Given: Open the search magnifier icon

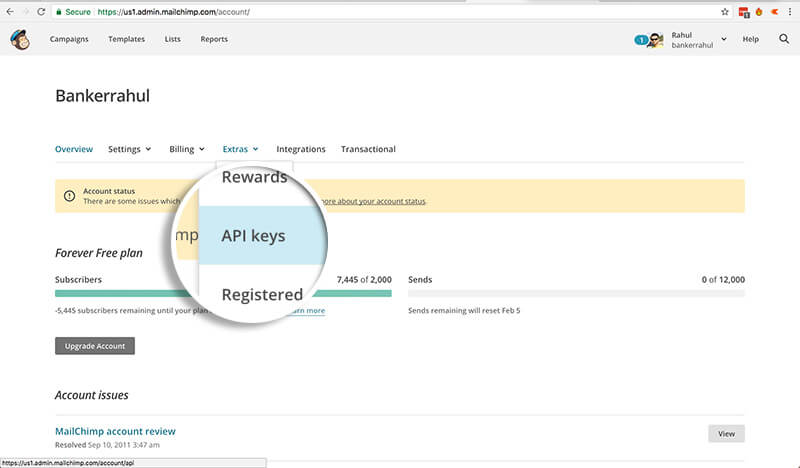Looking at the screenshot, I should 784,39.
